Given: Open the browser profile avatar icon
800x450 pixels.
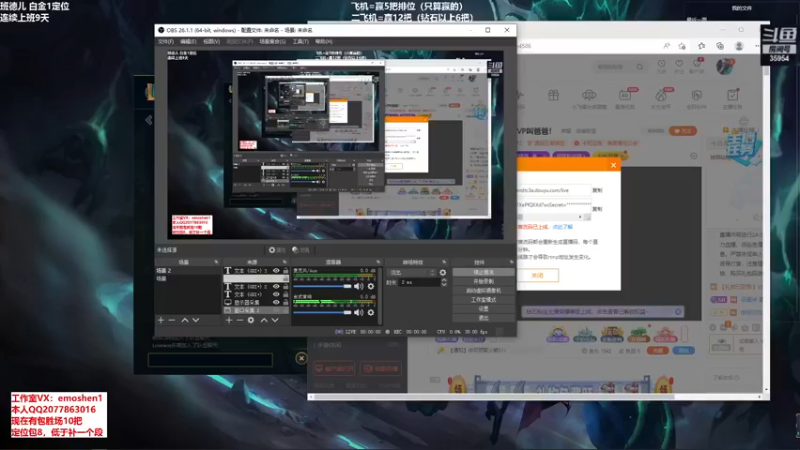Looking at the screenshot, I should (739, 46).
